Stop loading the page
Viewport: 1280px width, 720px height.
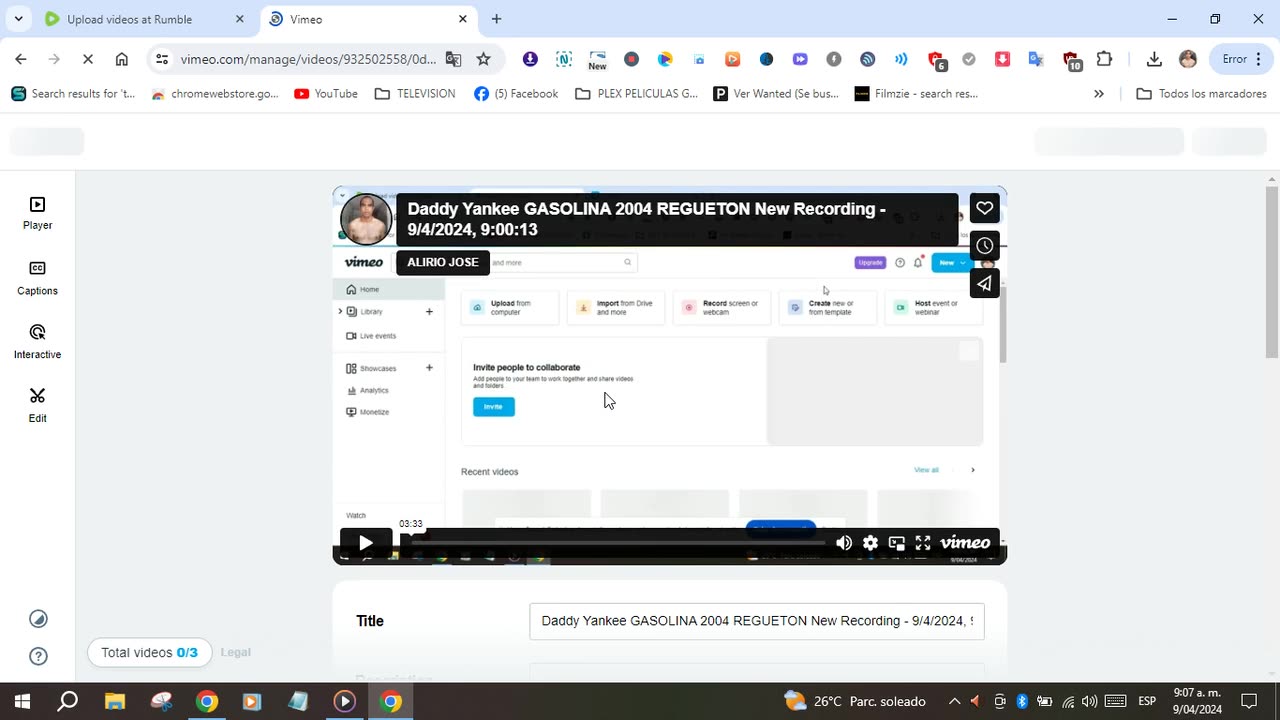pyautogui.click(x=88, y=59)
